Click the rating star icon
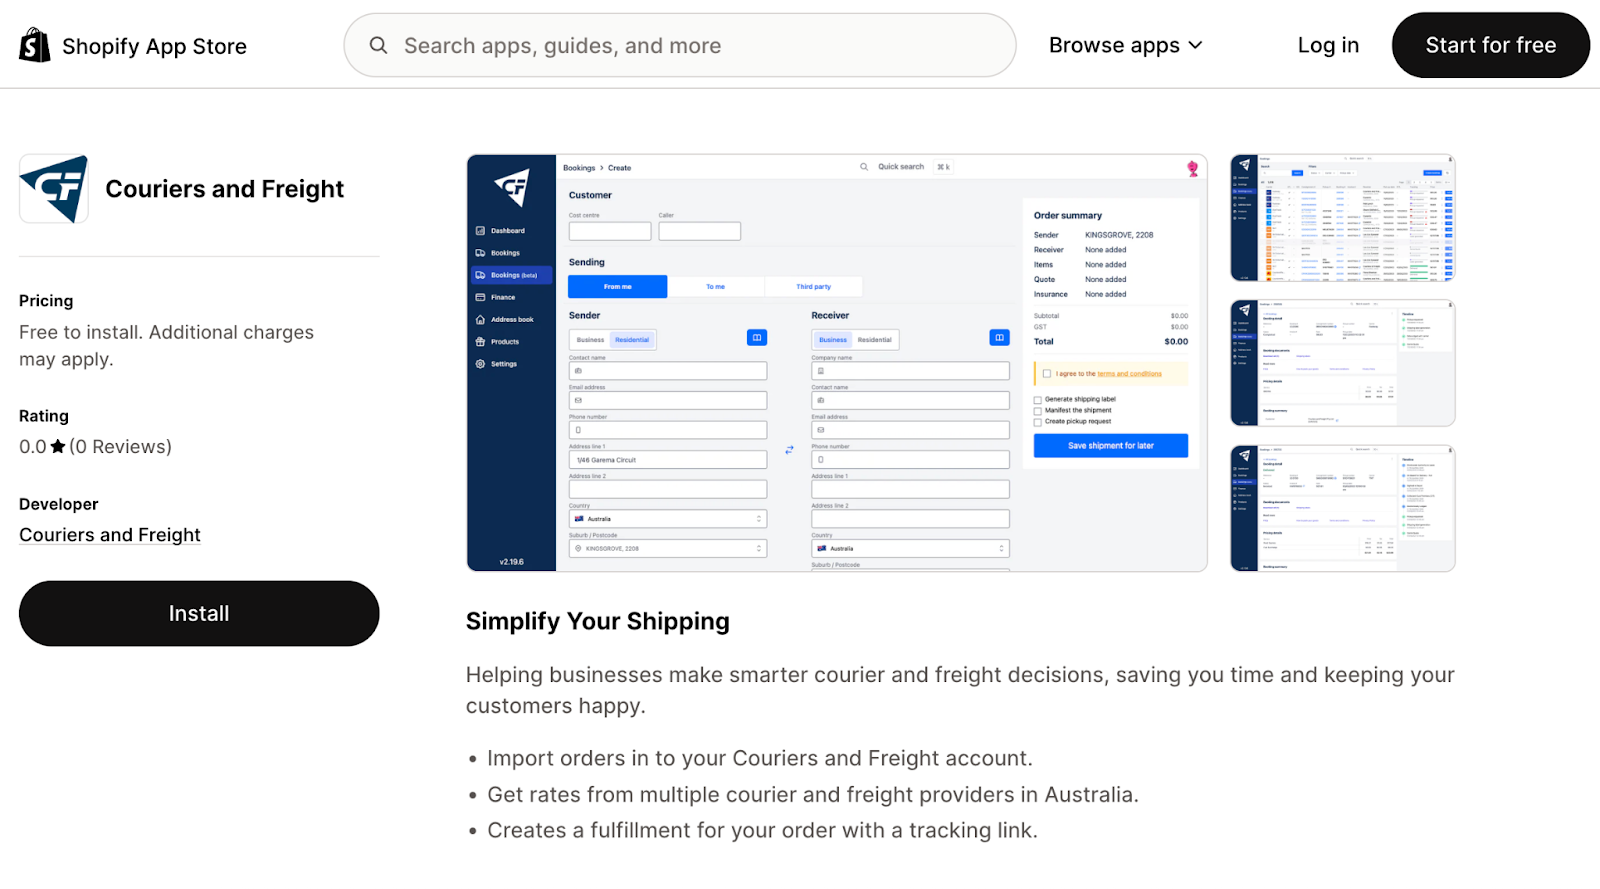 pos(58,447)
